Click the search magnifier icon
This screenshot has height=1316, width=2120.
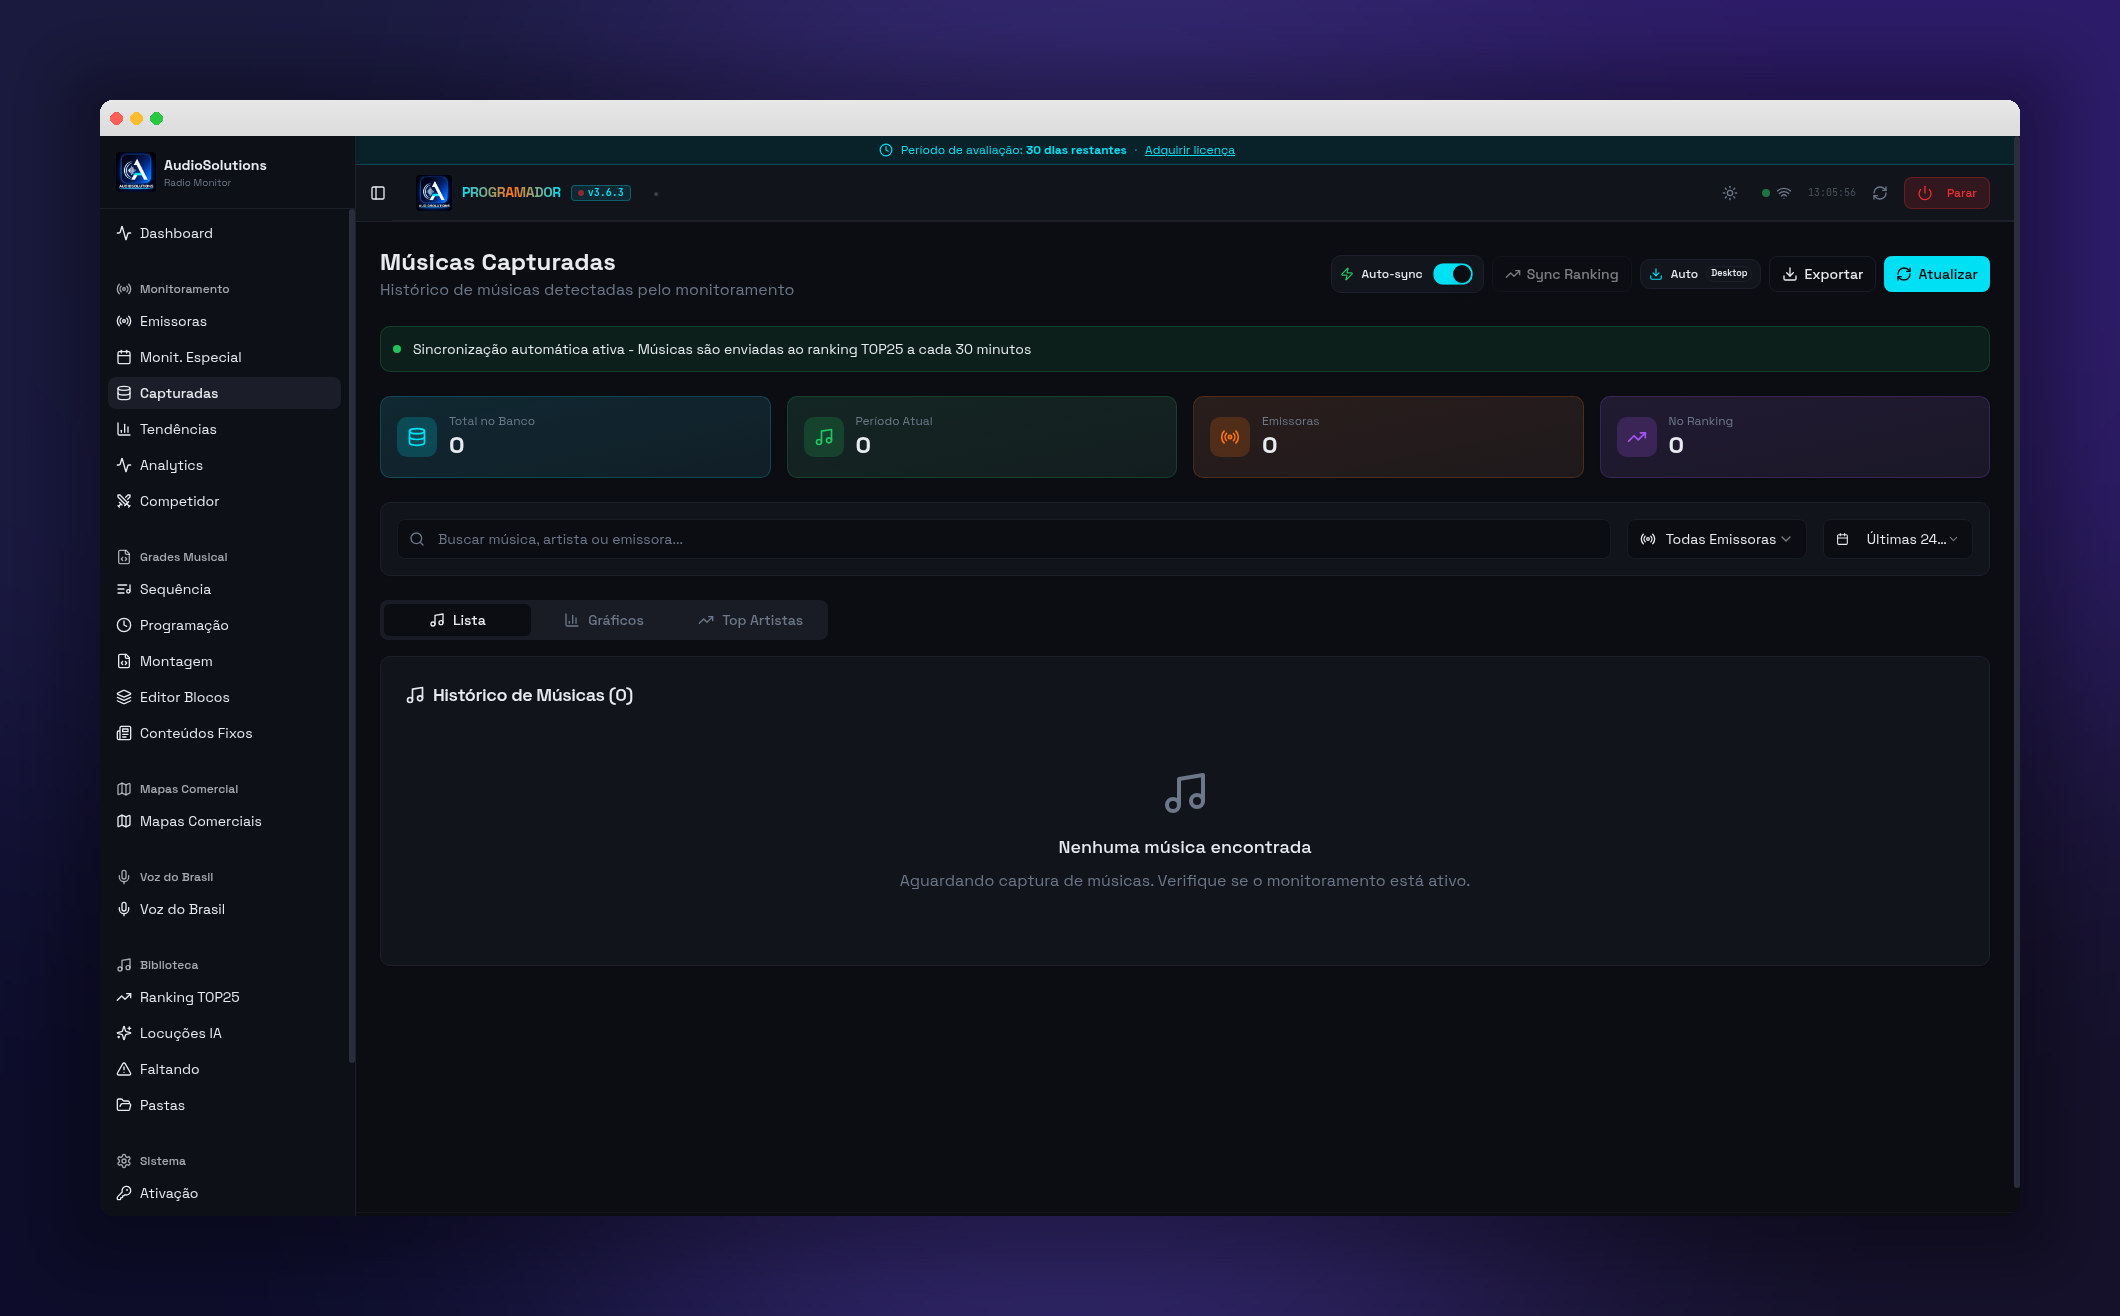417,539
